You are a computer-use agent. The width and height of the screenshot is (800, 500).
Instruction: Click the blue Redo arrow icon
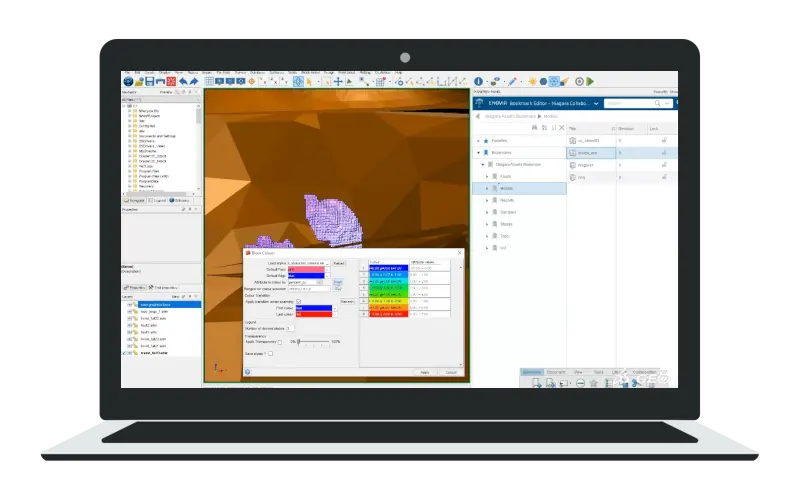194,82
